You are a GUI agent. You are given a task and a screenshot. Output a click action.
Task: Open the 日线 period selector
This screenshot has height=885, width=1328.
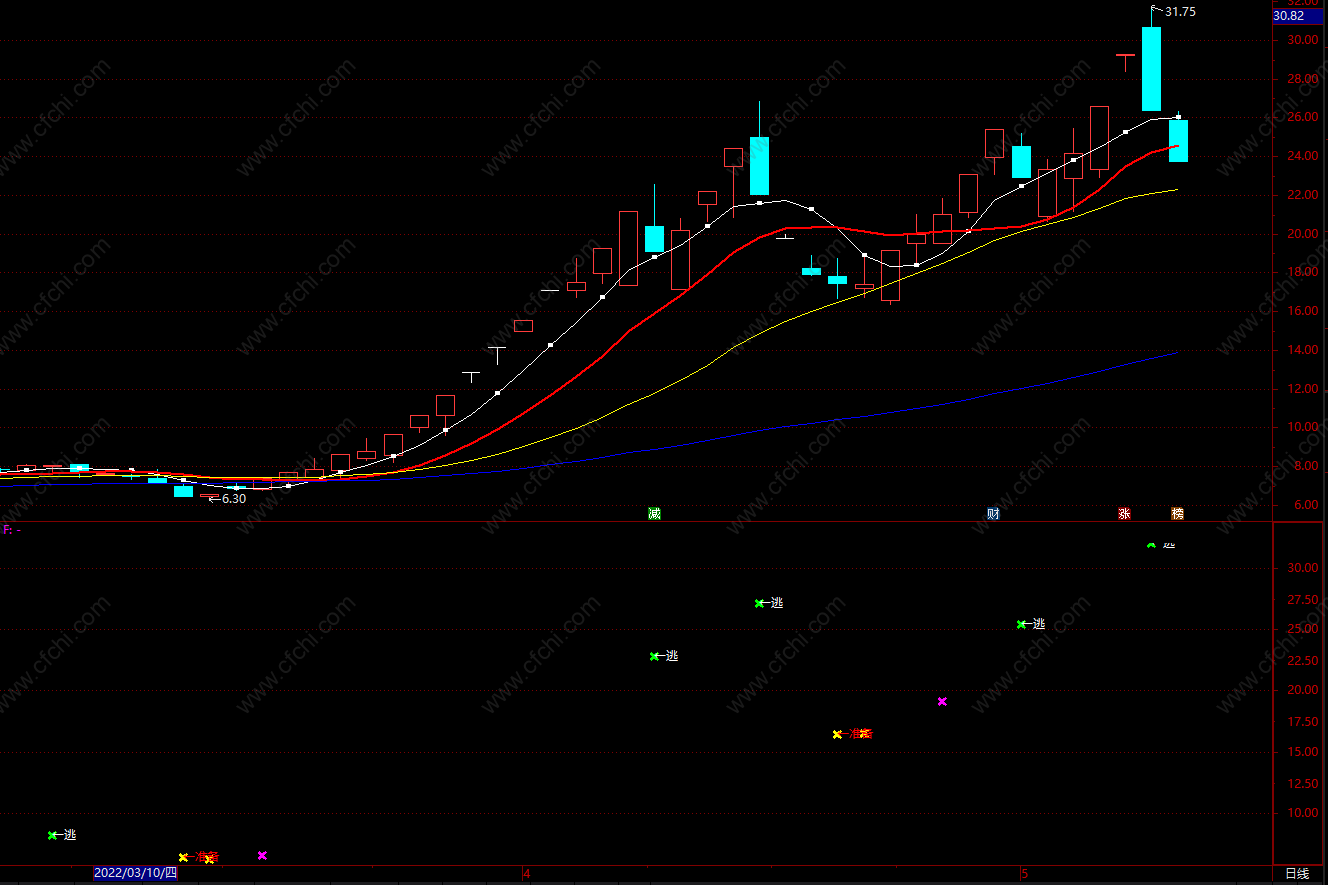(x=1296, y=874)
